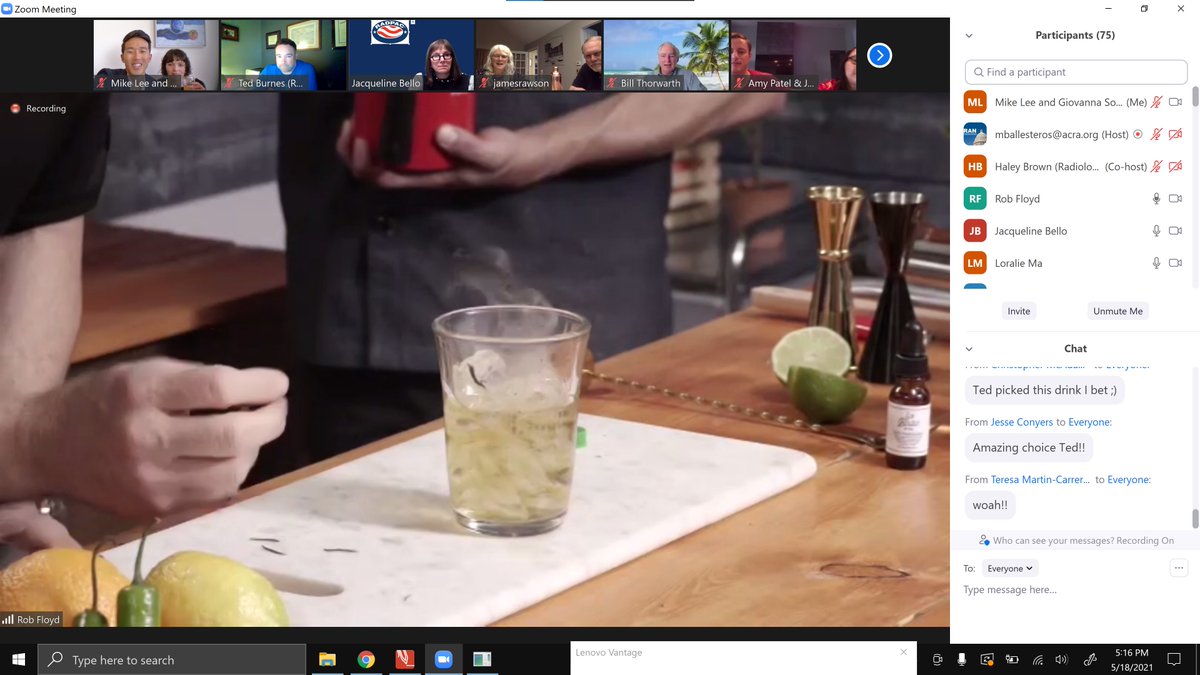Click the Wi-Fi network tray icon
The image size is (1200, 675).
pyautogui.click(x=1037, y=660)
